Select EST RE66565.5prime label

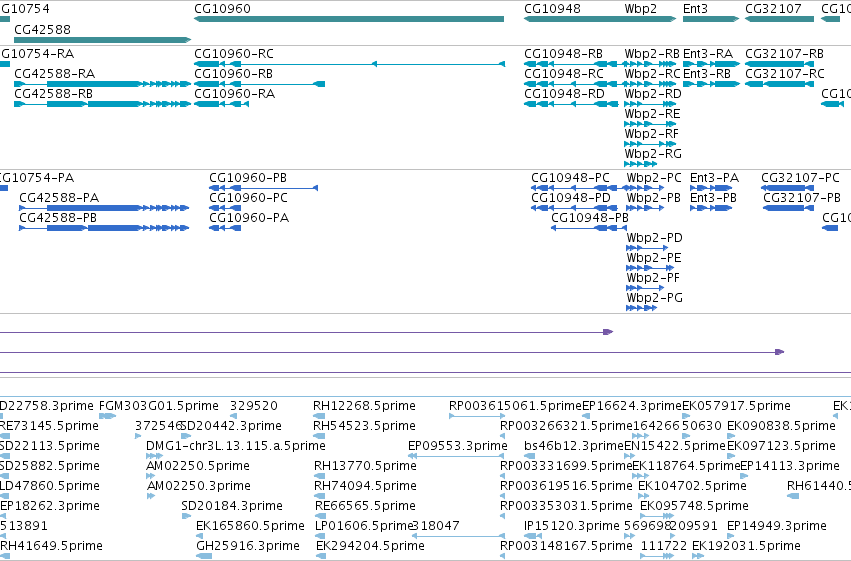click(365, 506)
